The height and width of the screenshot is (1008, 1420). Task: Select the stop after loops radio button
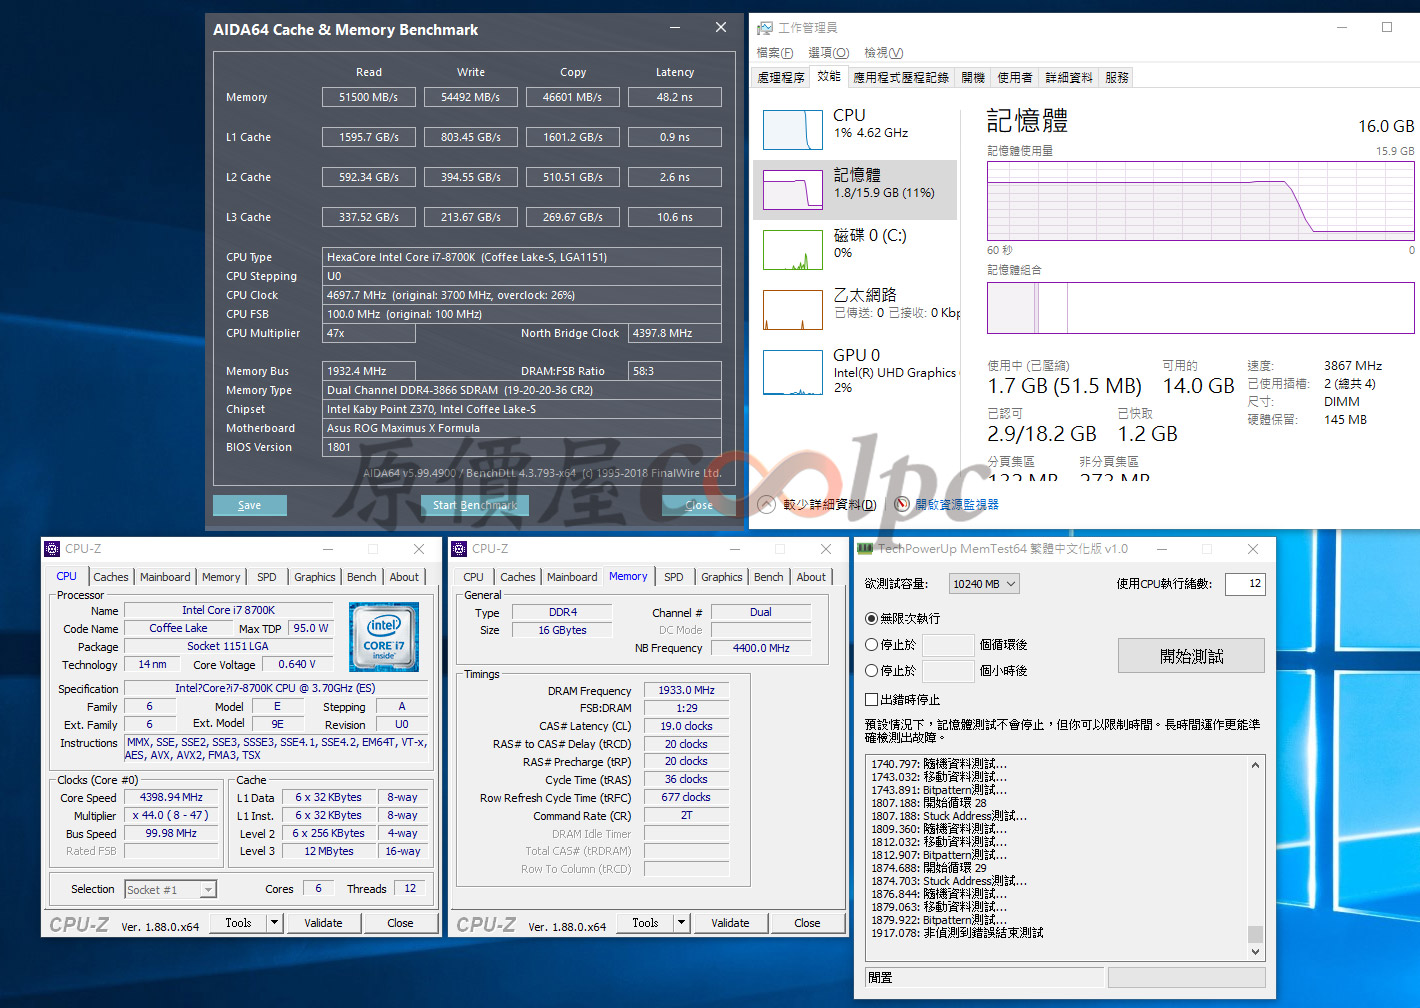[871, 645]
